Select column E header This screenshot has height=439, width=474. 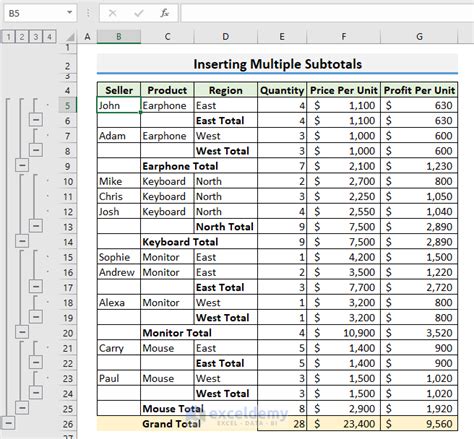click(282, 37)
